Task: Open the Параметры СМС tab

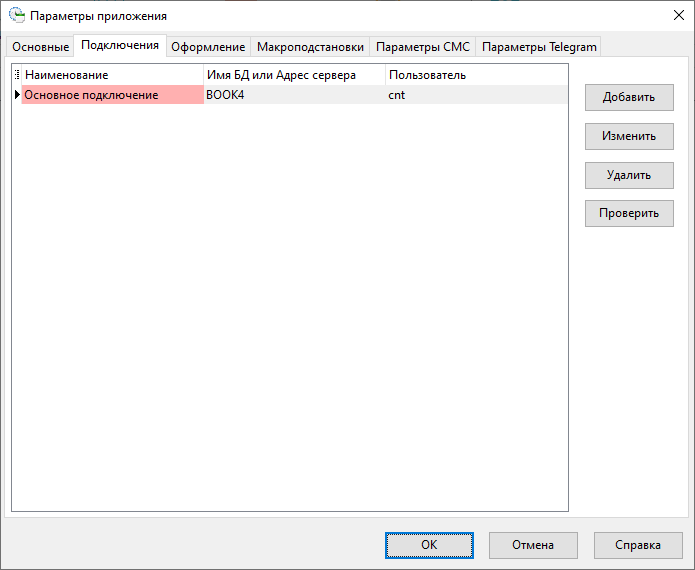Action: [x=422, y=47]
